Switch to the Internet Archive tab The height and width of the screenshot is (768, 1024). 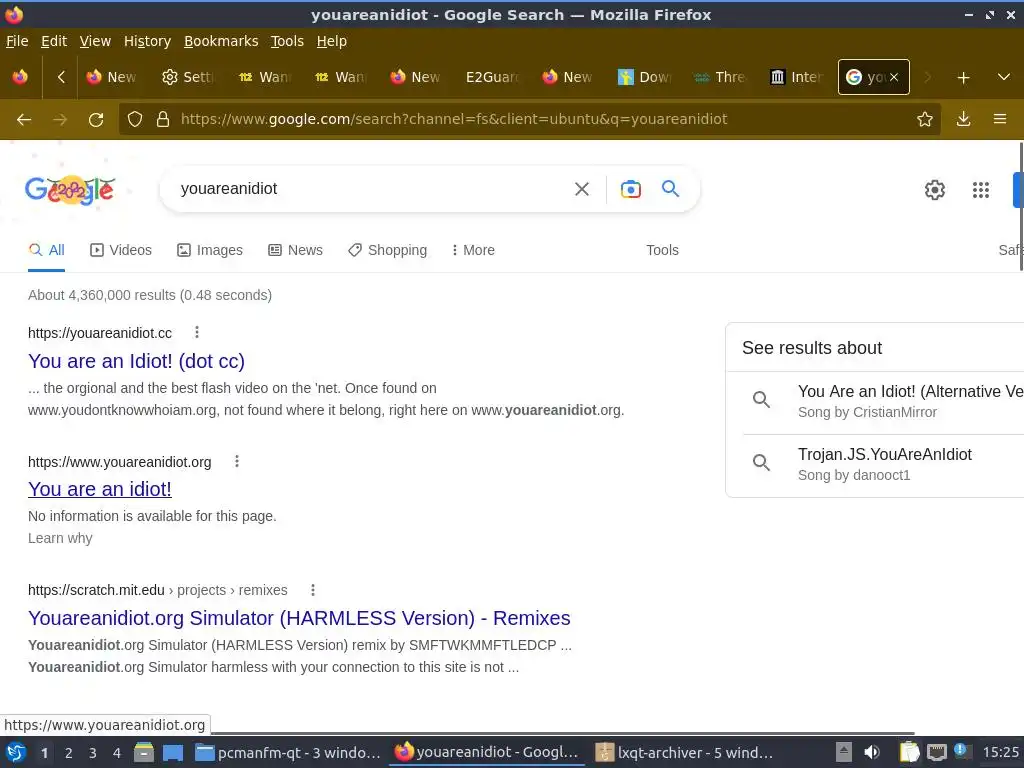click(796, 77)
